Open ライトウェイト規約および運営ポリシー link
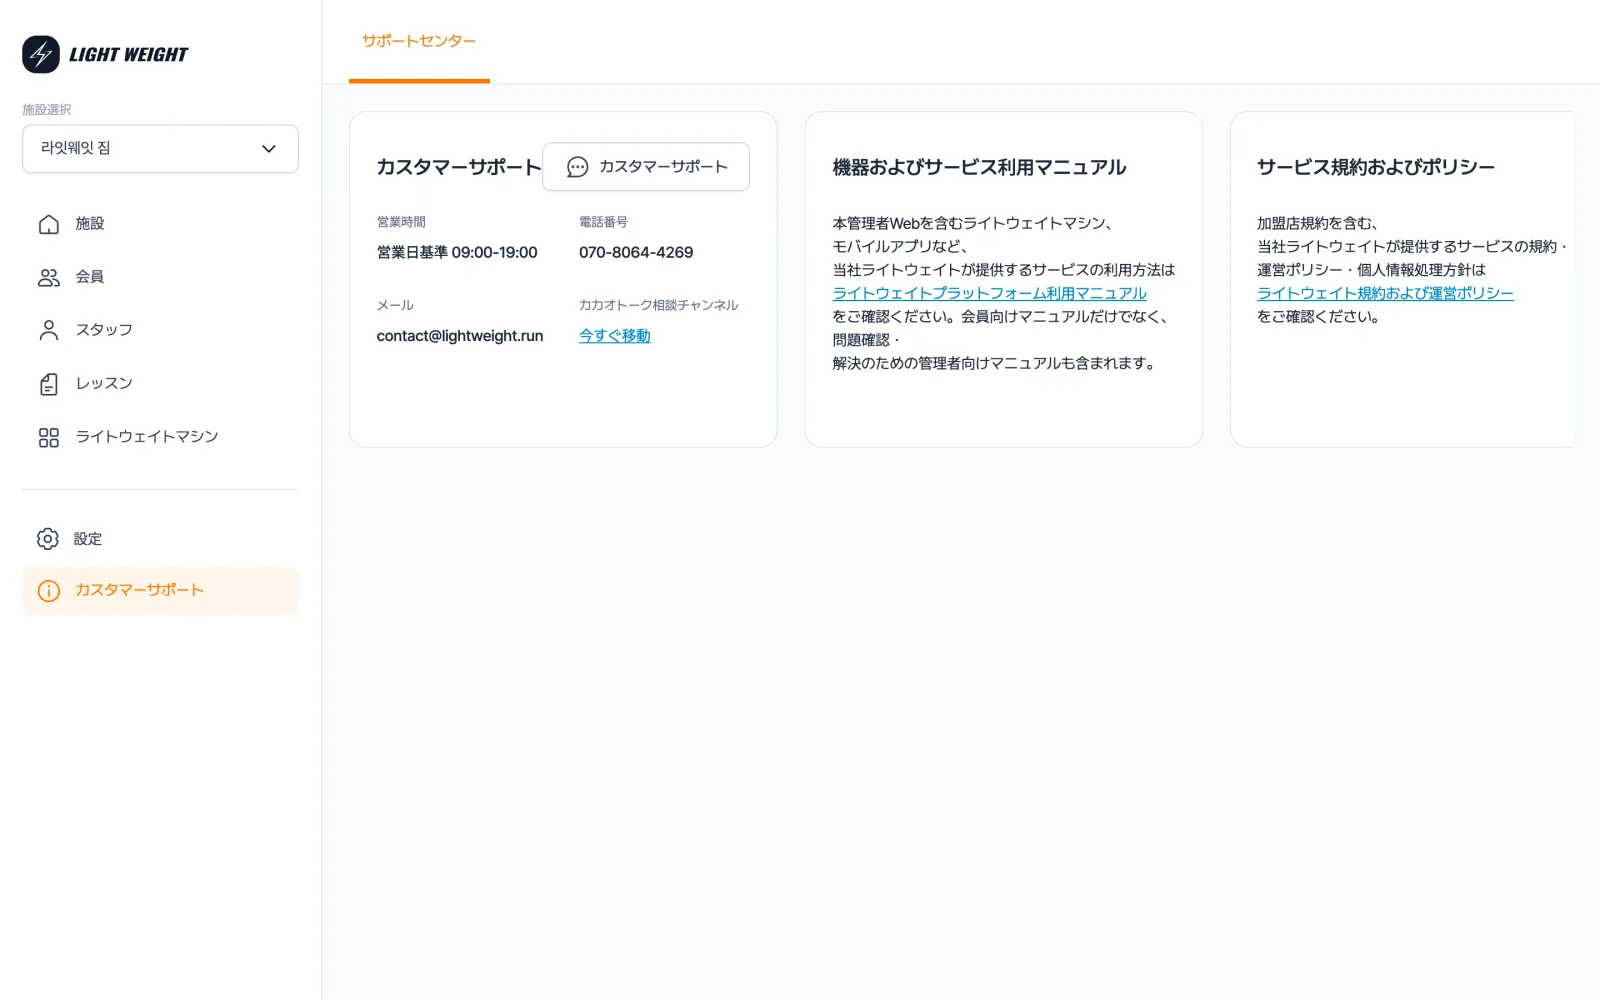Screen dimensions: 1600x1000 click(1385, 293)
